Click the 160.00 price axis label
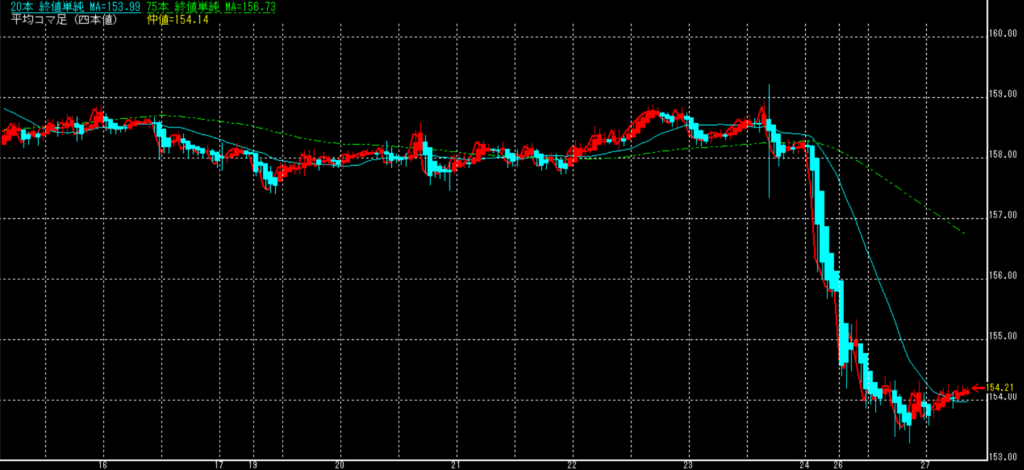 click(x=1003, y=34)
